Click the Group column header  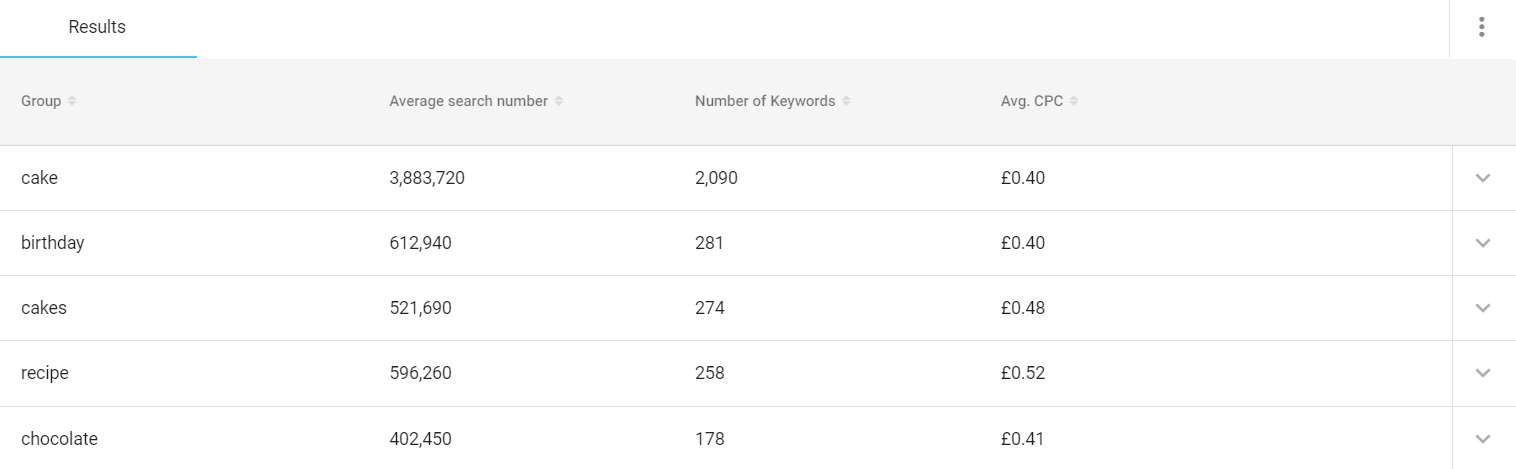point(41,101)
